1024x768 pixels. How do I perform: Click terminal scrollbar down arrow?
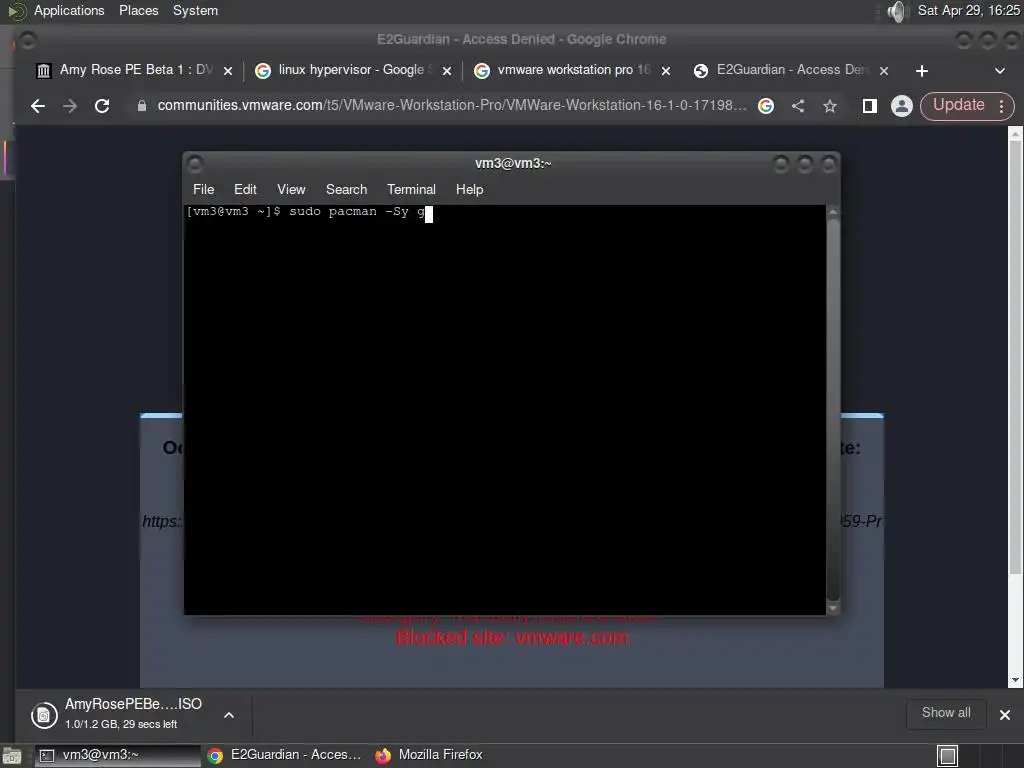pyautogui.click(x=833, y=608)
